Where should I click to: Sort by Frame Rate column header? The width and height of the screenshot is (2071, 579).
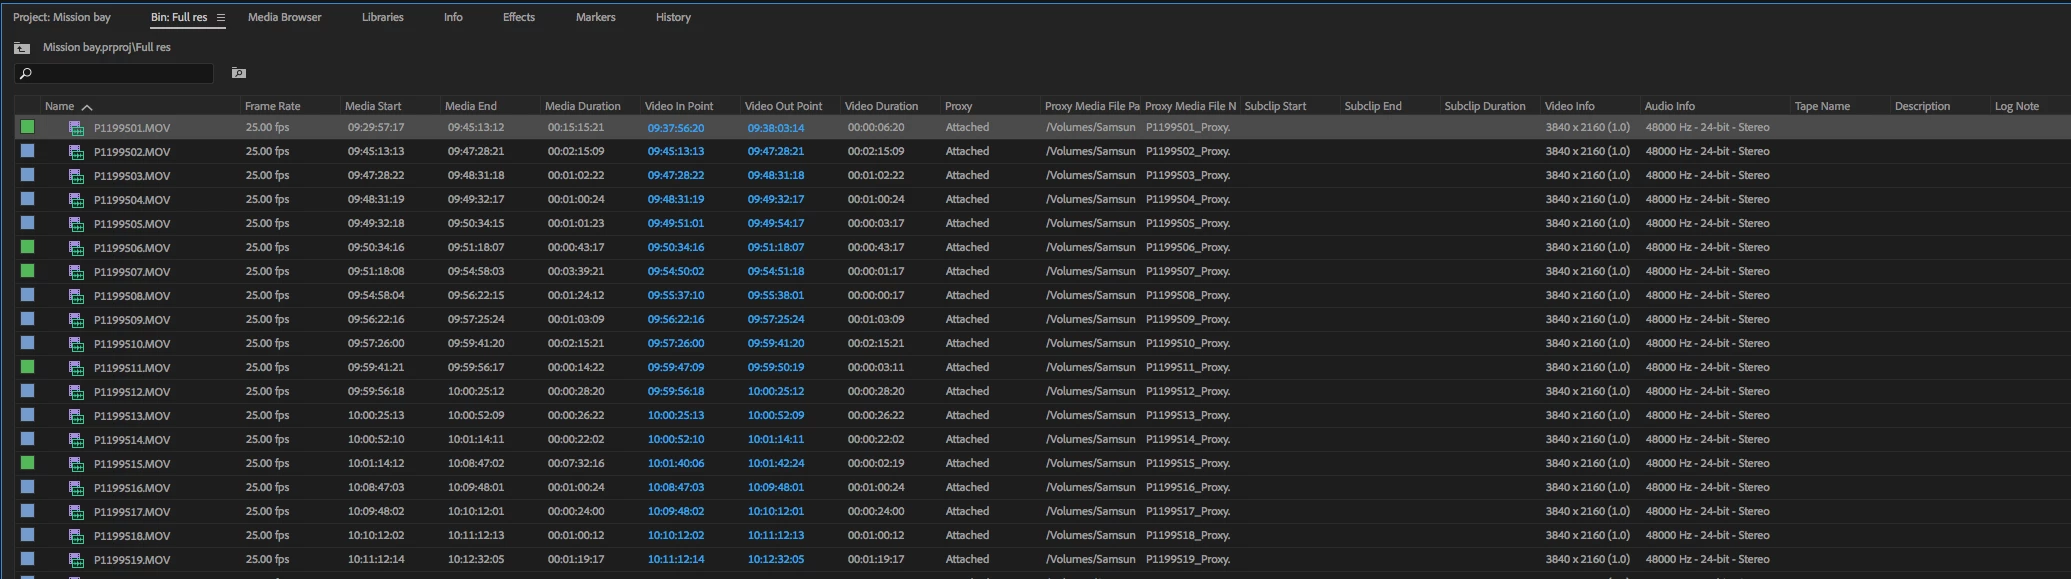(273, 106)
